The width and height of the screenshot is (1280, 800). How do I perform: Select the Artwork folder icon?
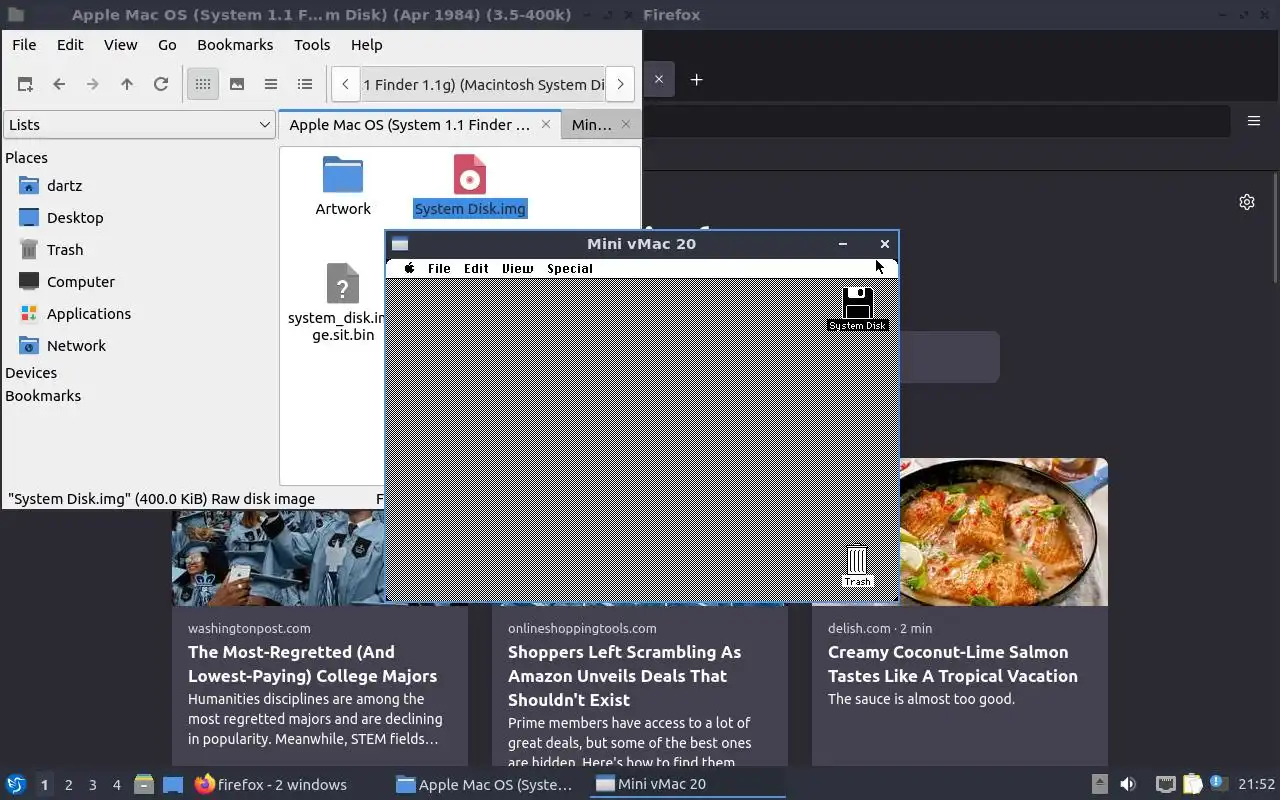point(343,176)
